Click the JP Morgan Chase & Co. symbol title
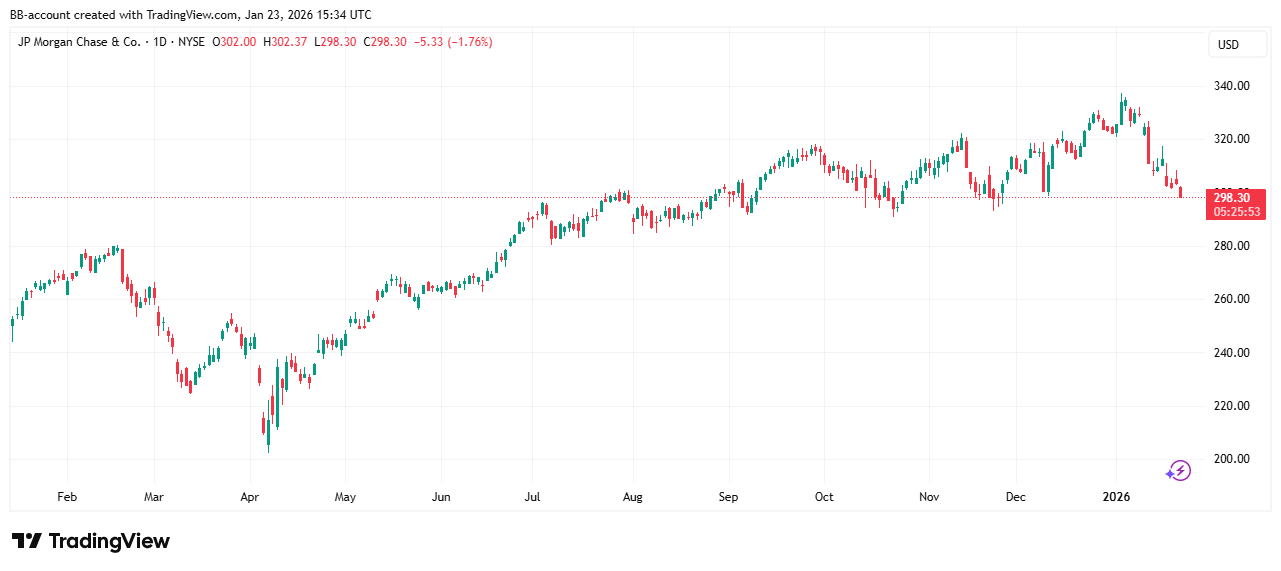Screen dimensions: 1281x571 tap(79, 42)
